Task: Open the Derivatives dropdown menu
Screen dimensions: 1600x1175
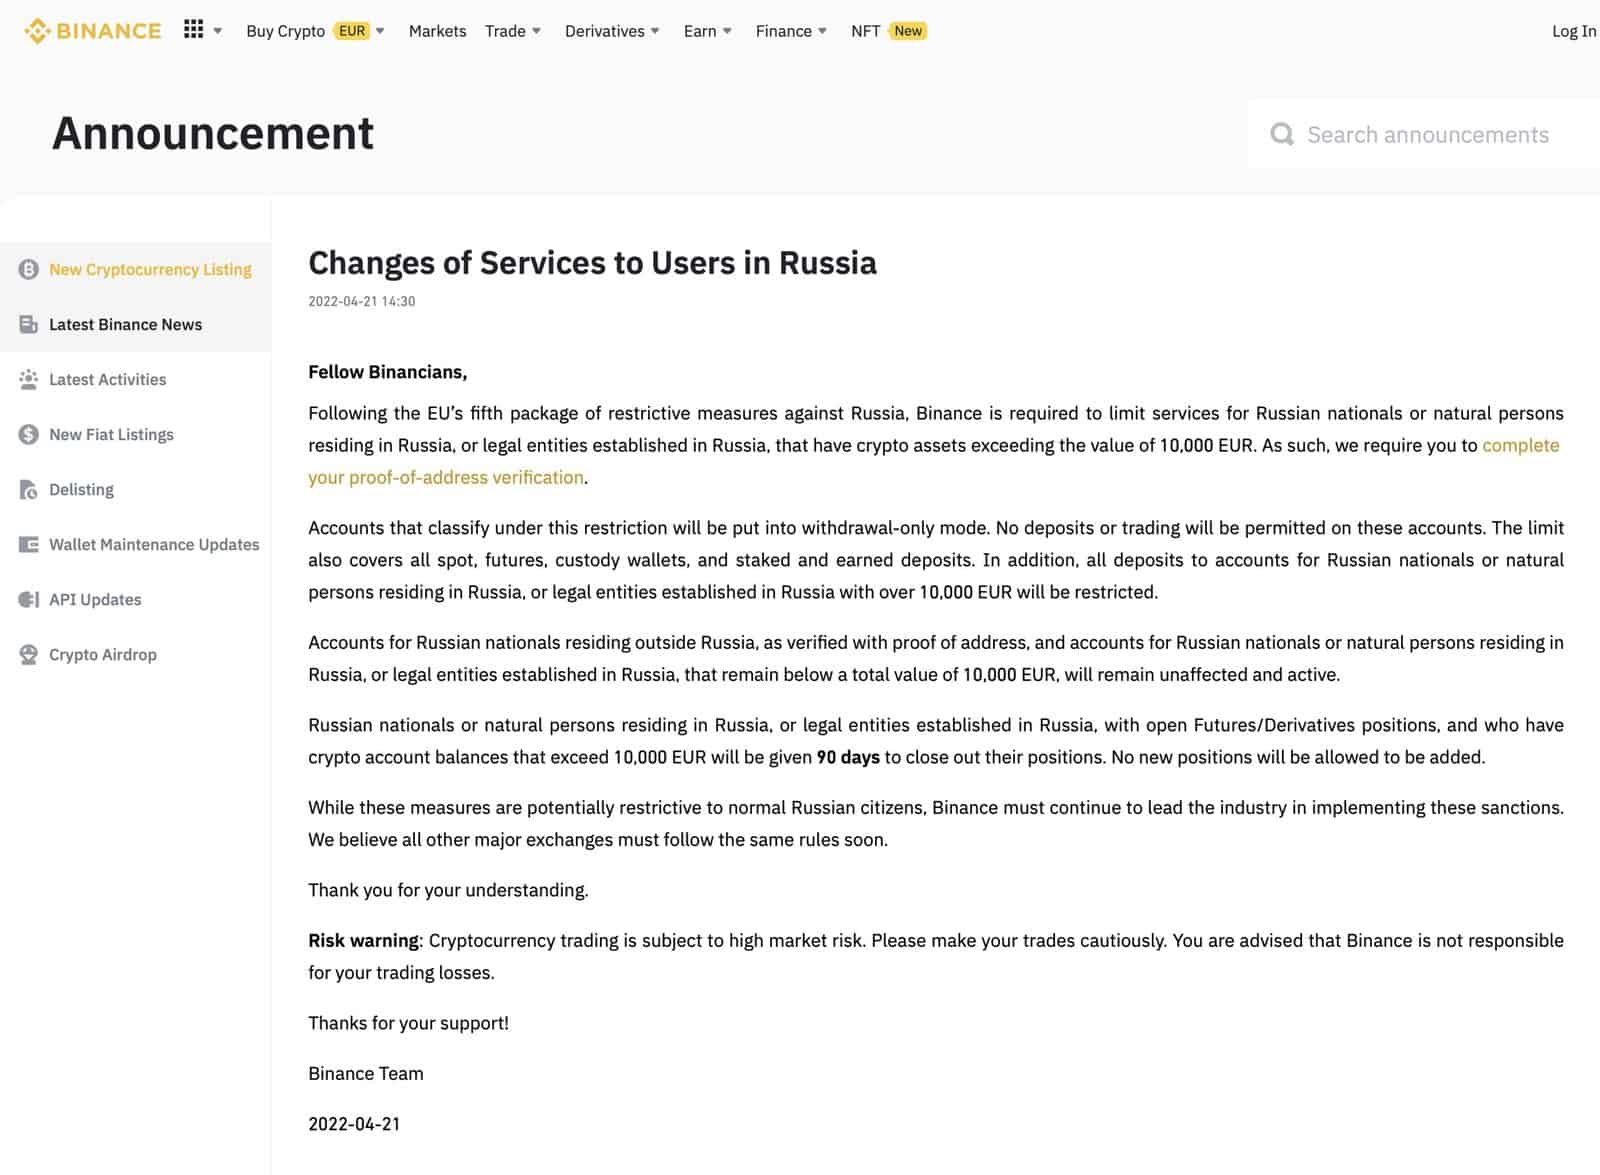Action: pyautogui.click(x=655, y=31)
